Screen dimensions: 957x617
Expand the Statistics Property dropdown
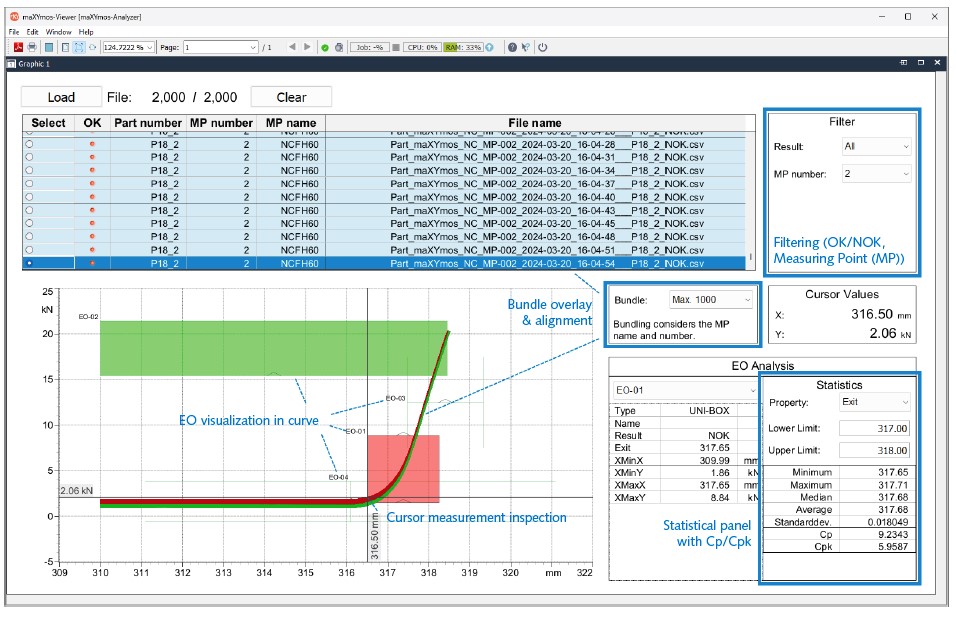pyautogui.click(x=875, y=402)
